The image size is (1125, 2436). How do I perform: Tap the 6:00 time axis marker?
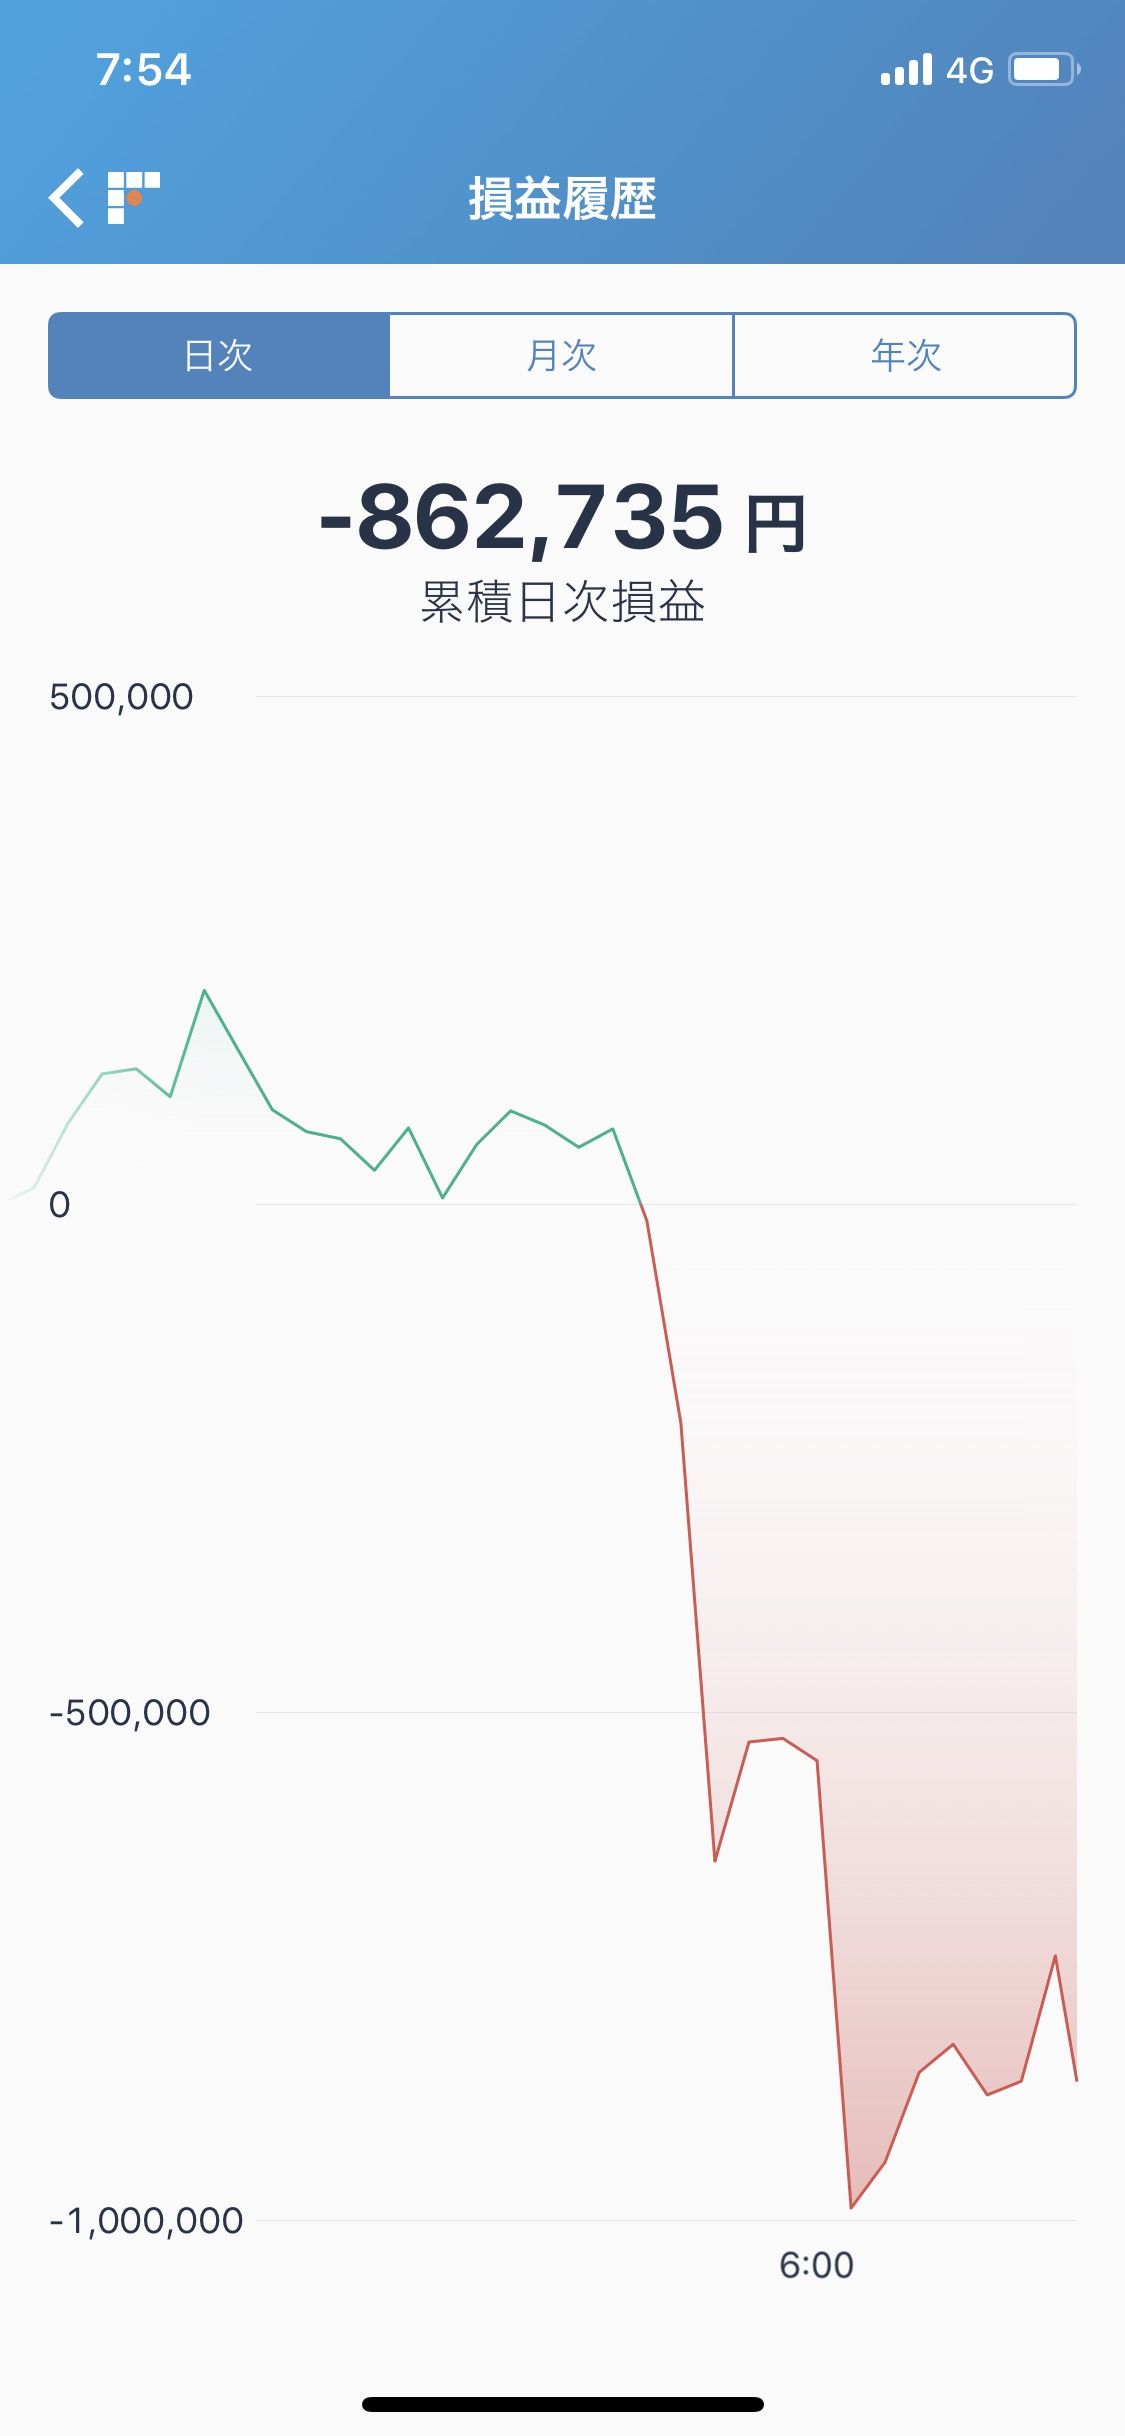click(x=816, y=2265)
